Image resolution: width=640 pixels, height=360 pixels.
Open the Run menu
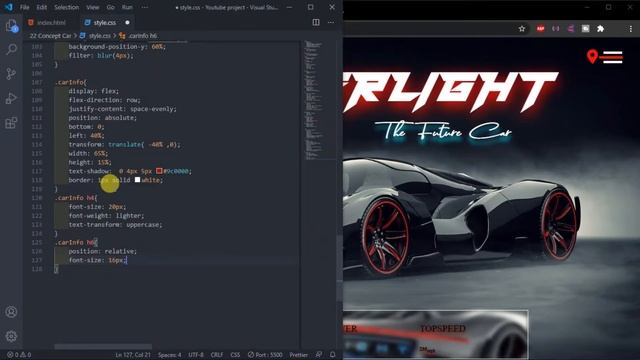click(127, 7)
